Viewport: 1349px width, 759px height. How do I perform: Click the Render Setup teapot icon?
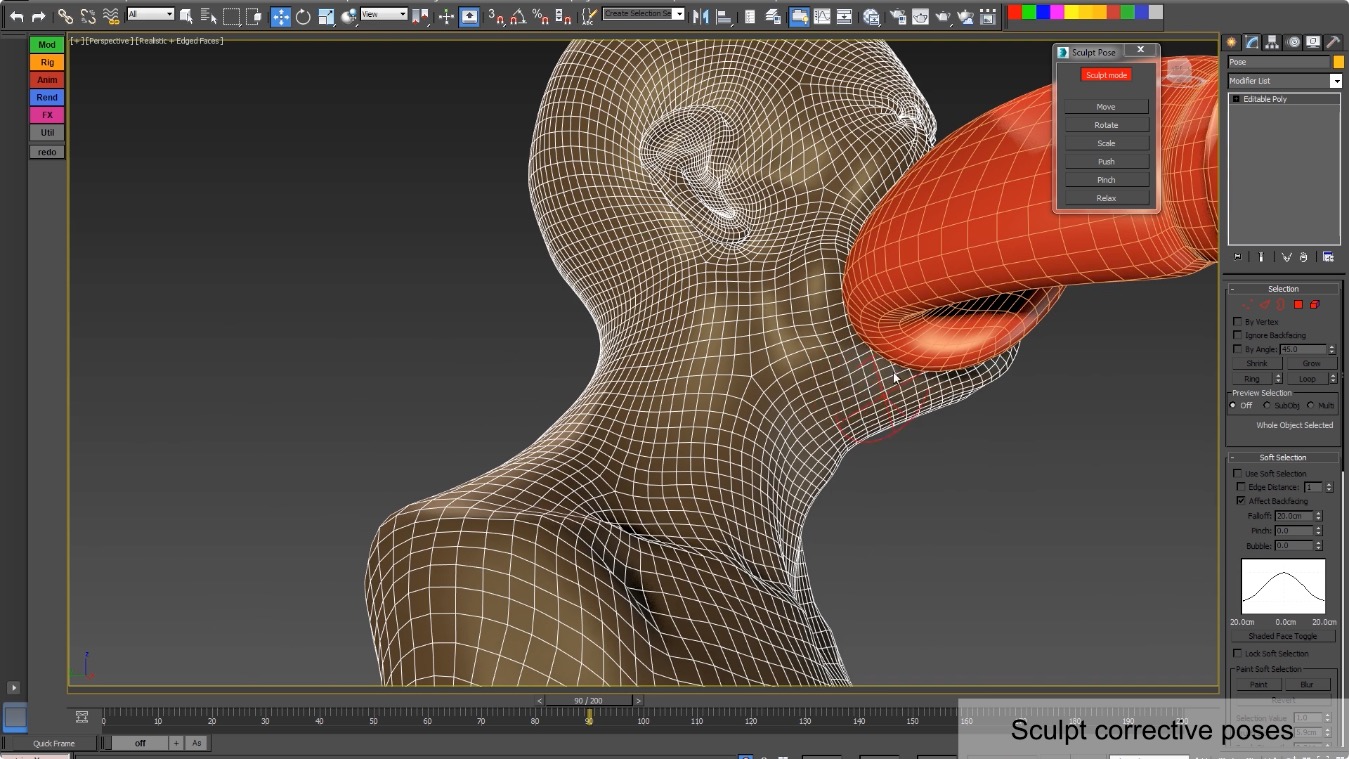click(897, 16)
